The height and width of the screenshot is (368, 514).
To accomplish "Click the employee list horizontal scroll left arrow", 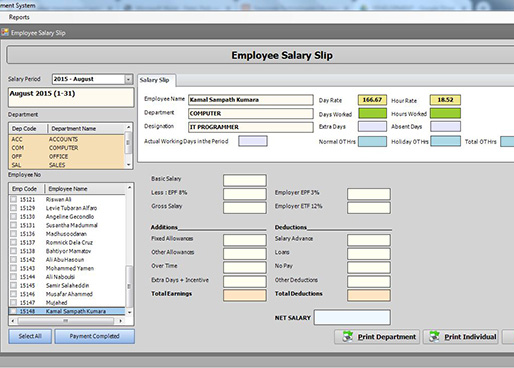I will pos(13,321).
